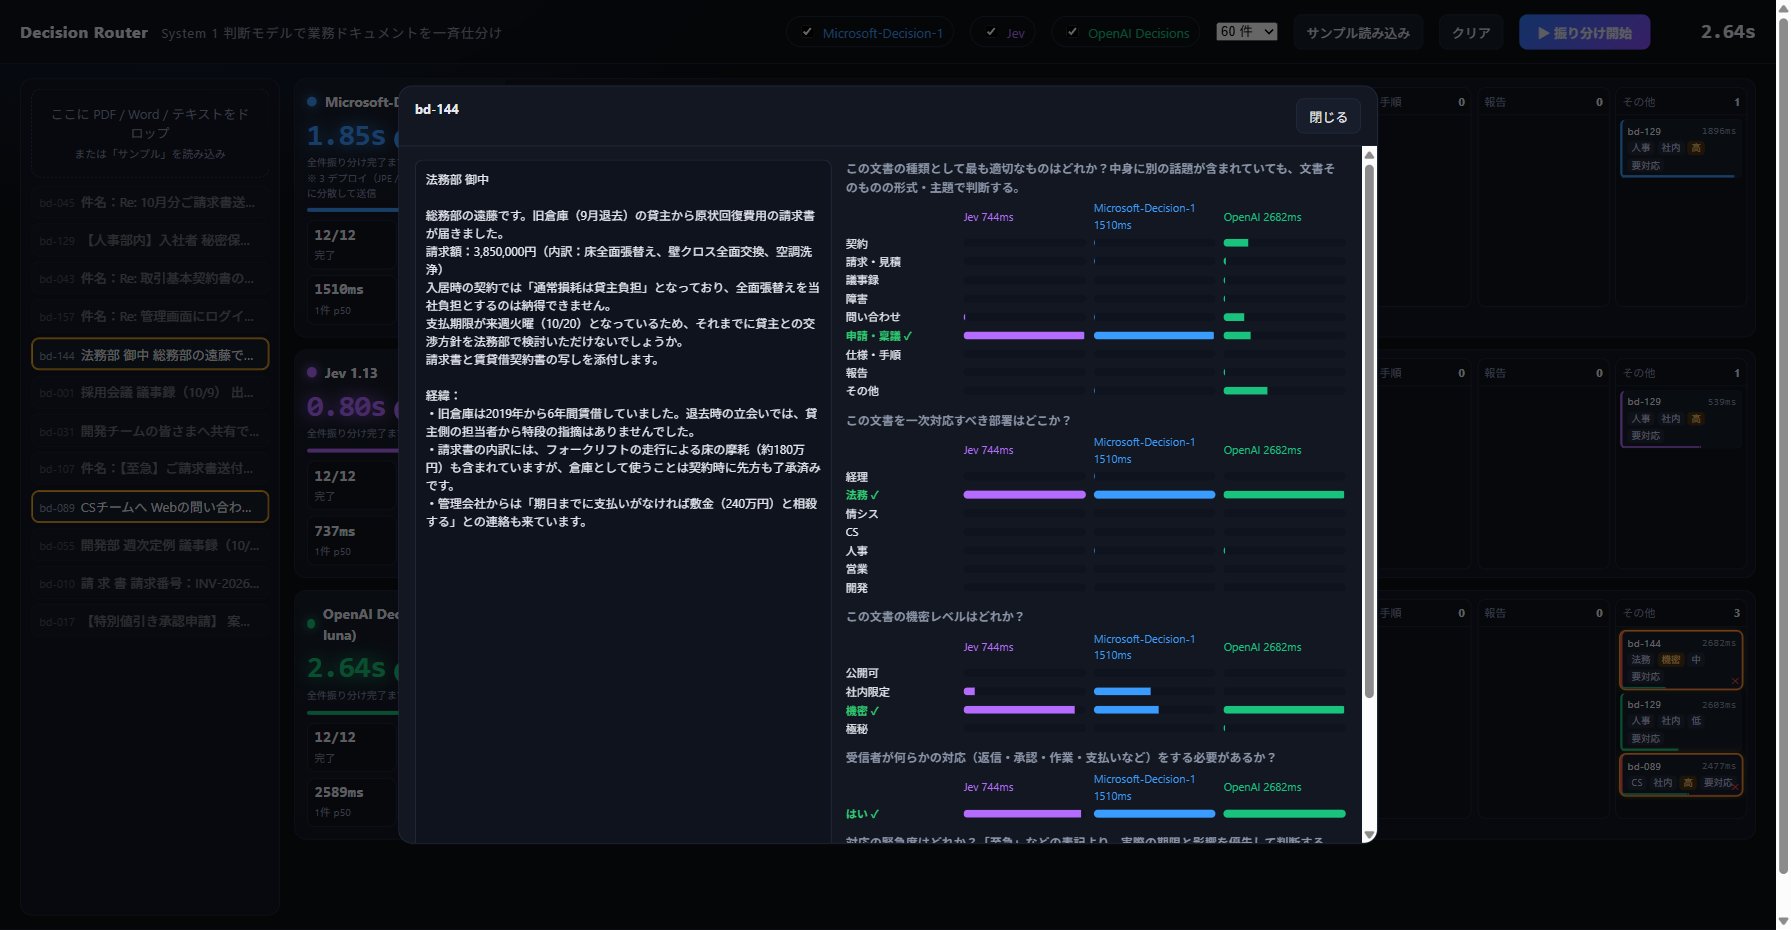Select document bd-017 【特別値引き承認申請】
This screenshot has width=1791, height=930.
pos(150,621)
